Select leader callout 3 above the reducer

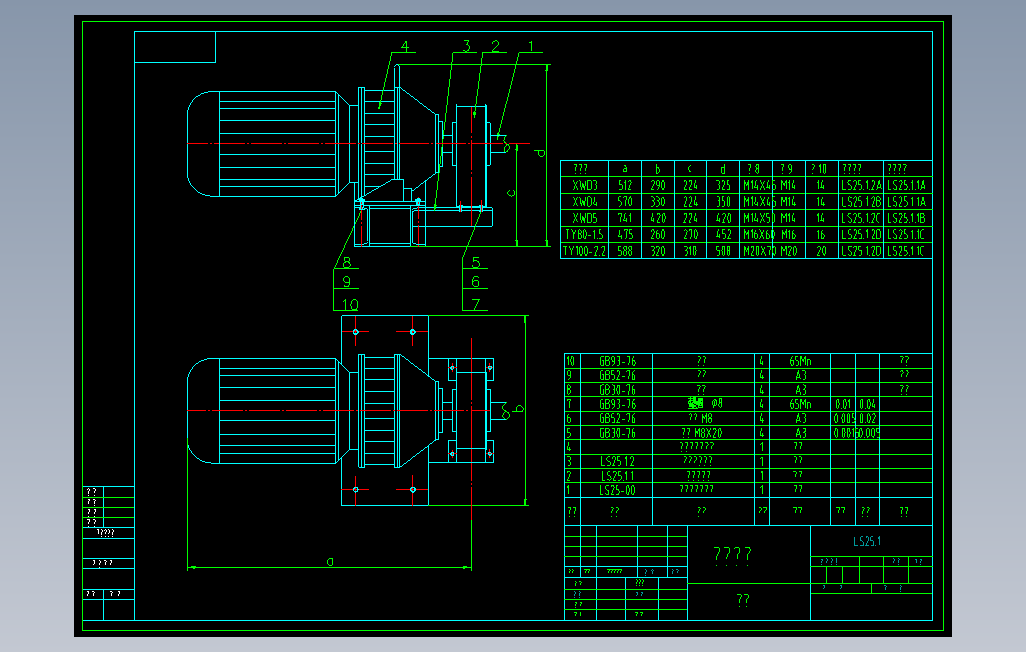tap(467, 46)
